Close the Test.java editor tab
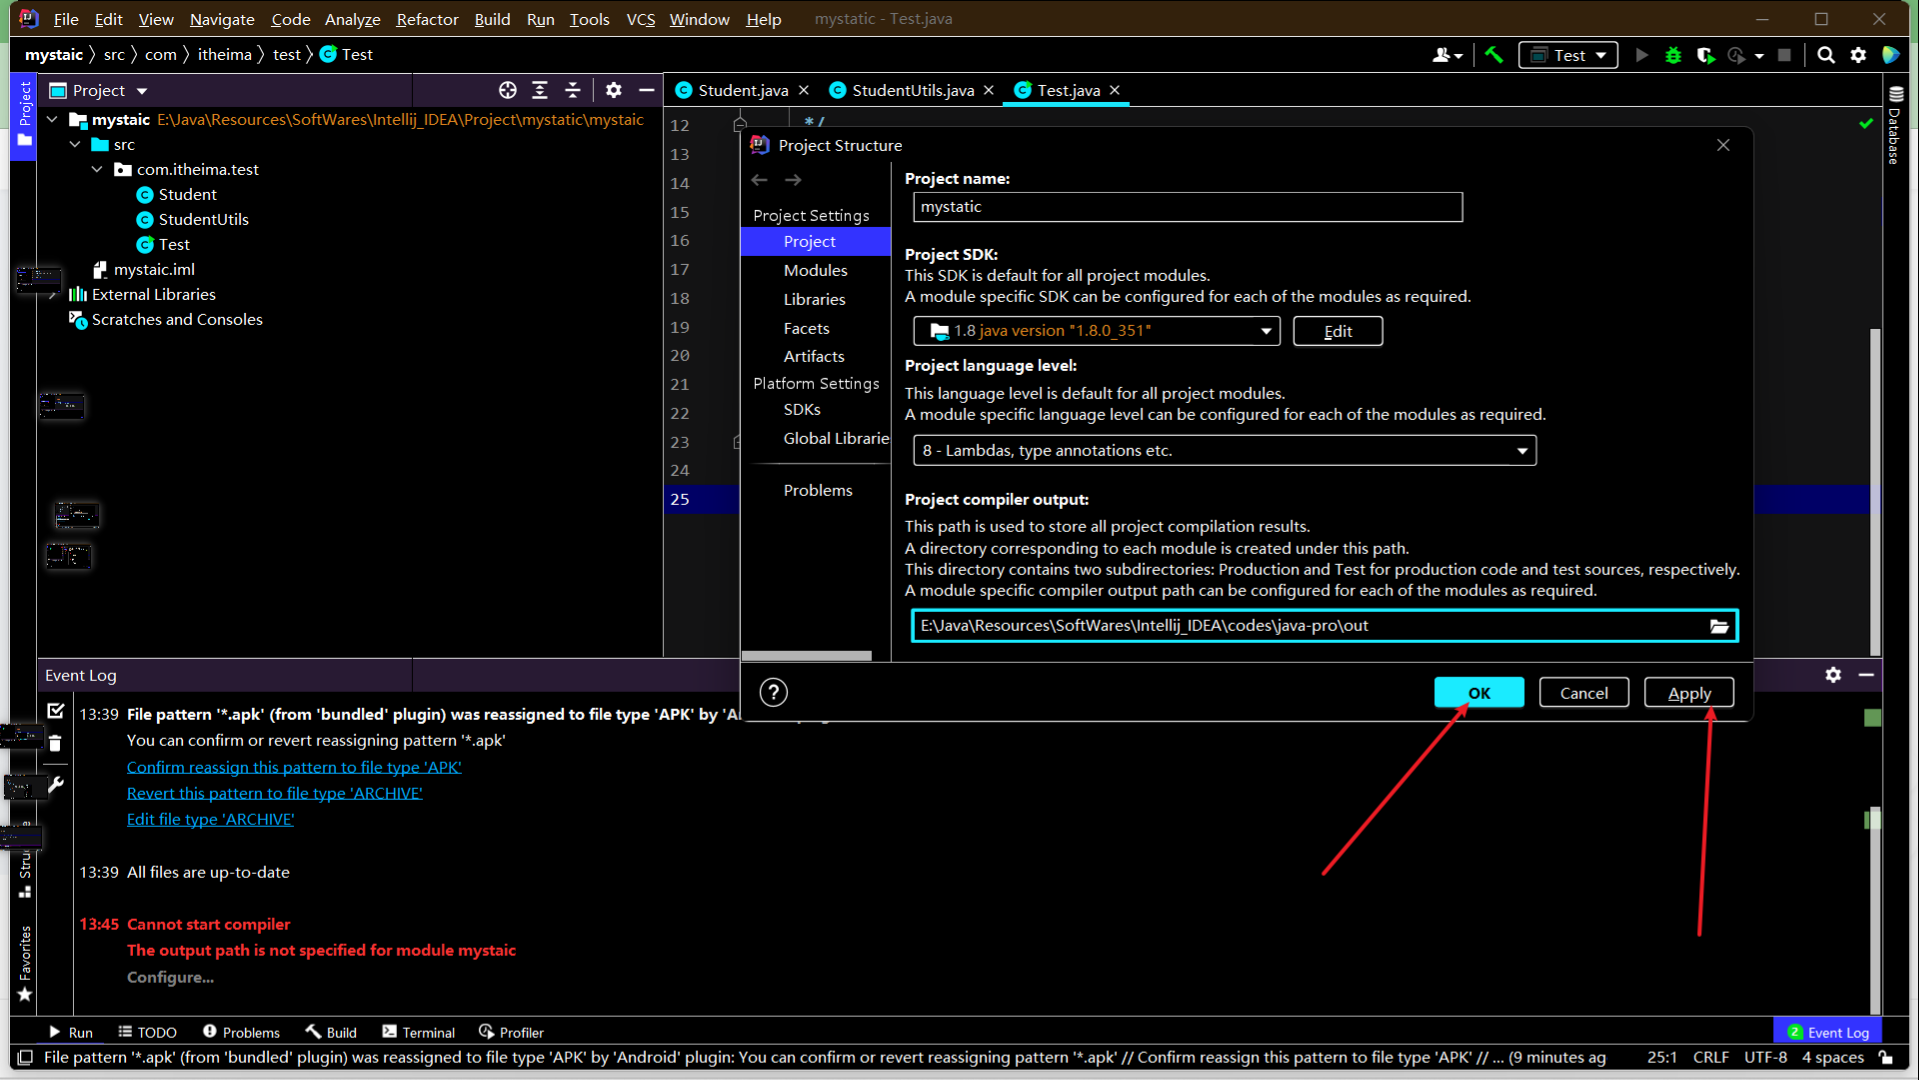1919x1080 pixels. [x=1114, y=90]
